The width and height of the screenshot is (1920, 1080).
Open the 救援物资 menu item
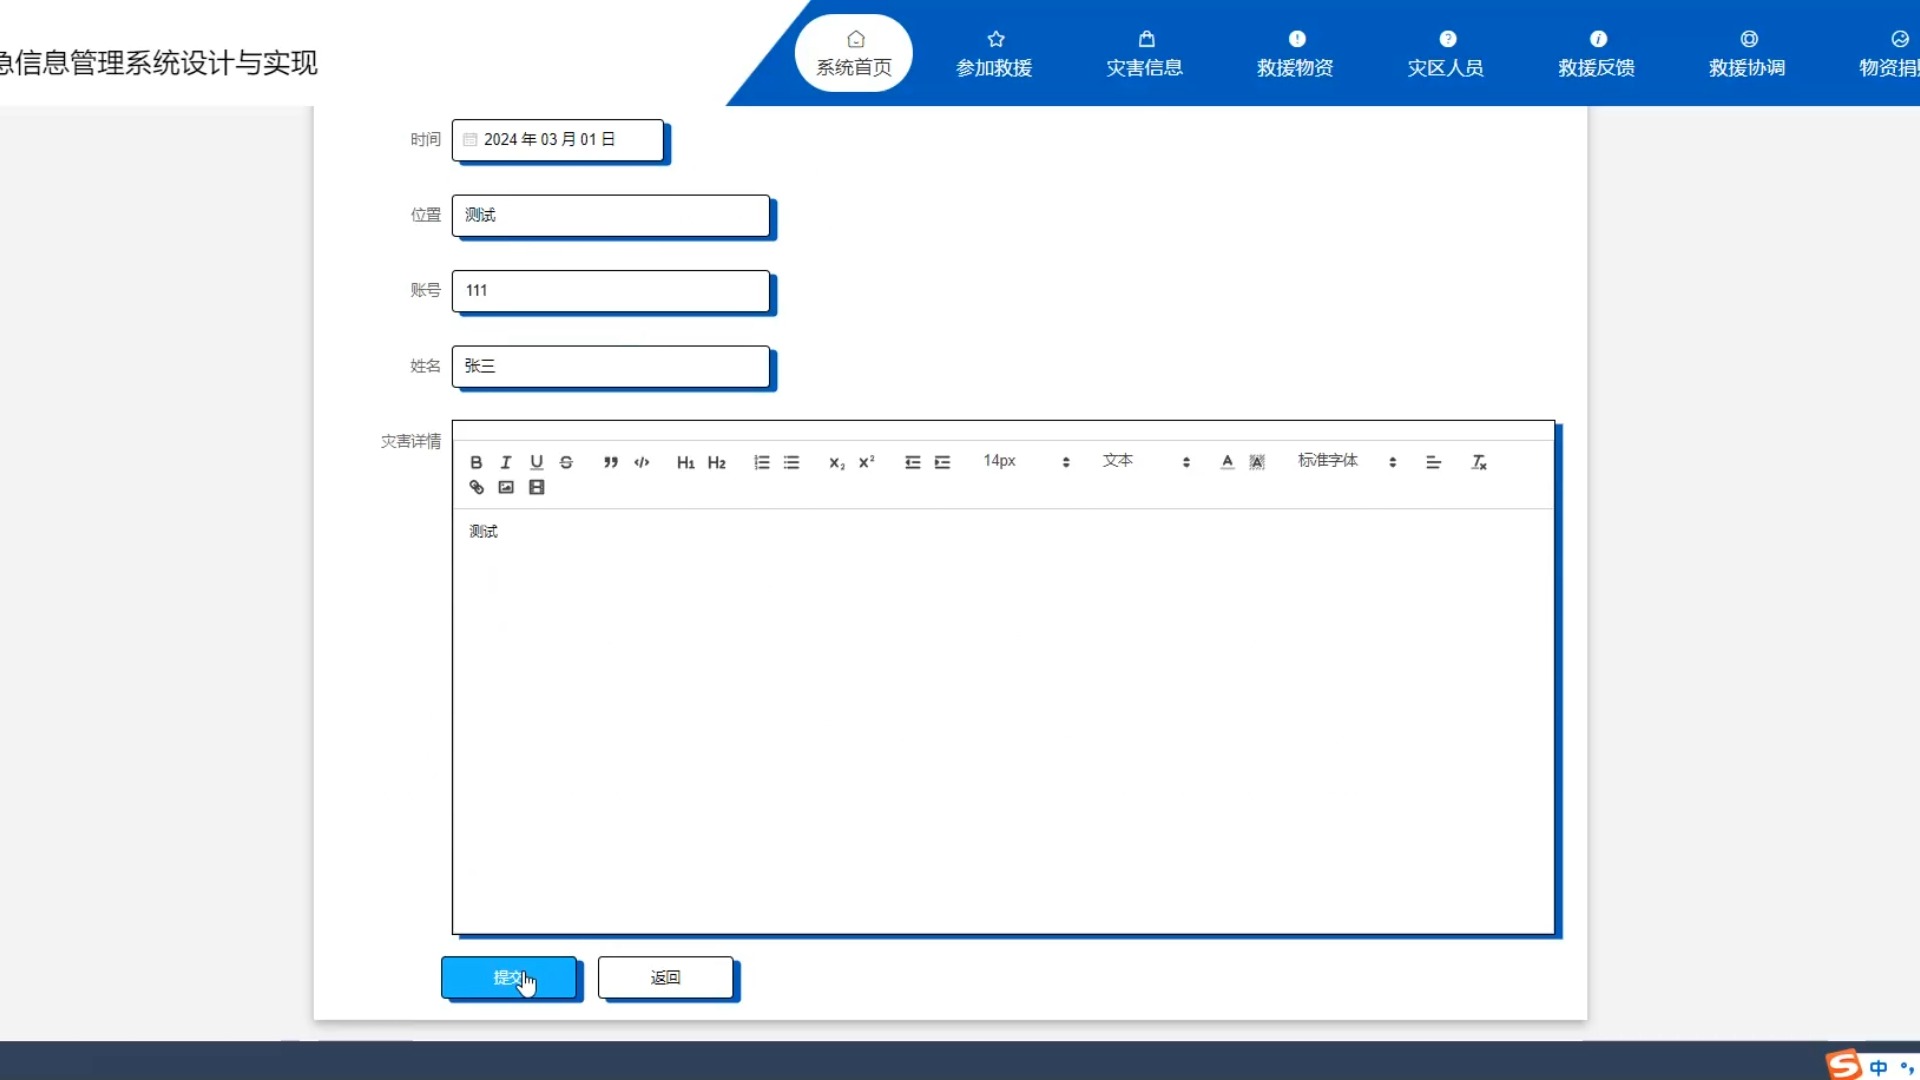(x=1295, y=53)
